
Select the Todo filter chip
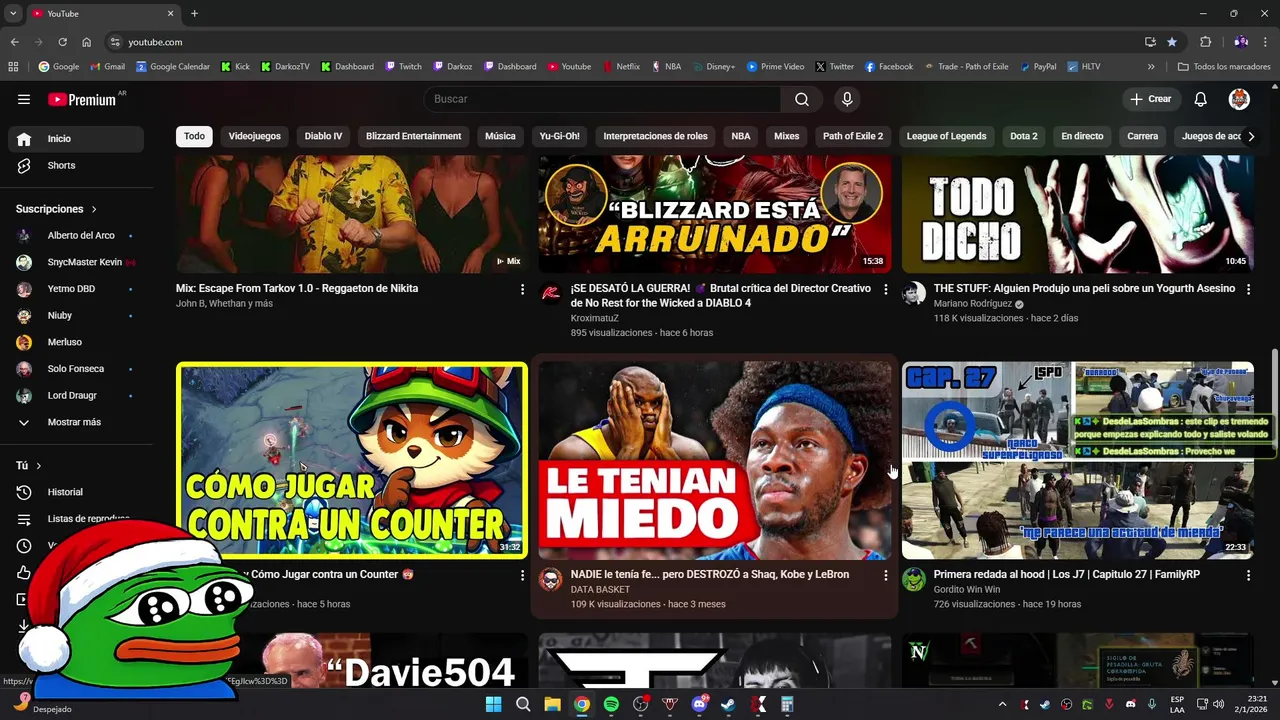tap(194, 136)
